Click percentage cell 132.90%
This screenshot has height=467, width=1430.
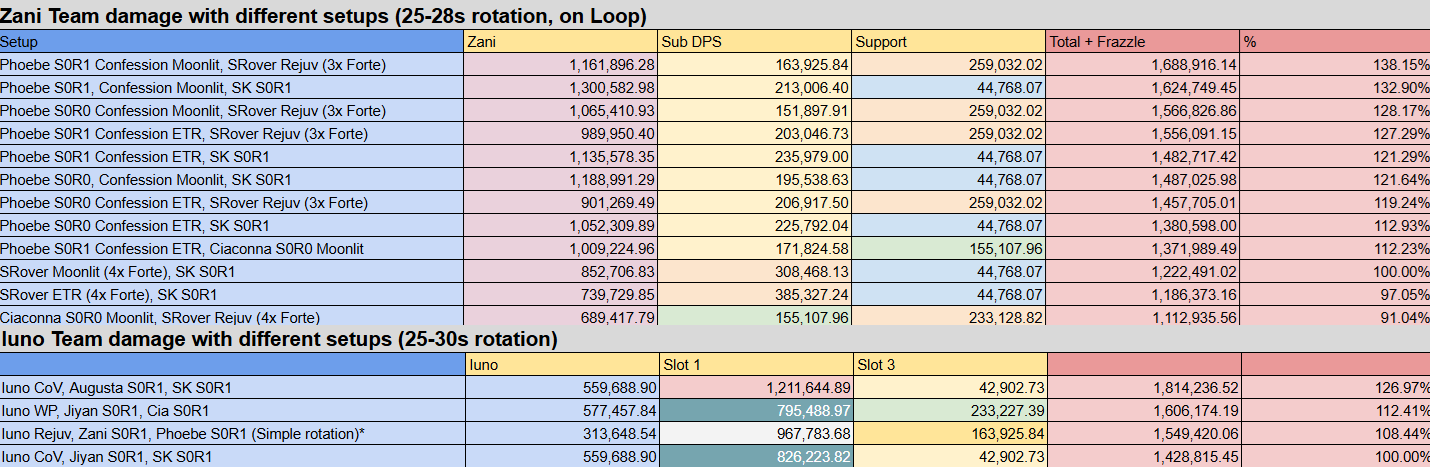click(x=1335, y=88)
